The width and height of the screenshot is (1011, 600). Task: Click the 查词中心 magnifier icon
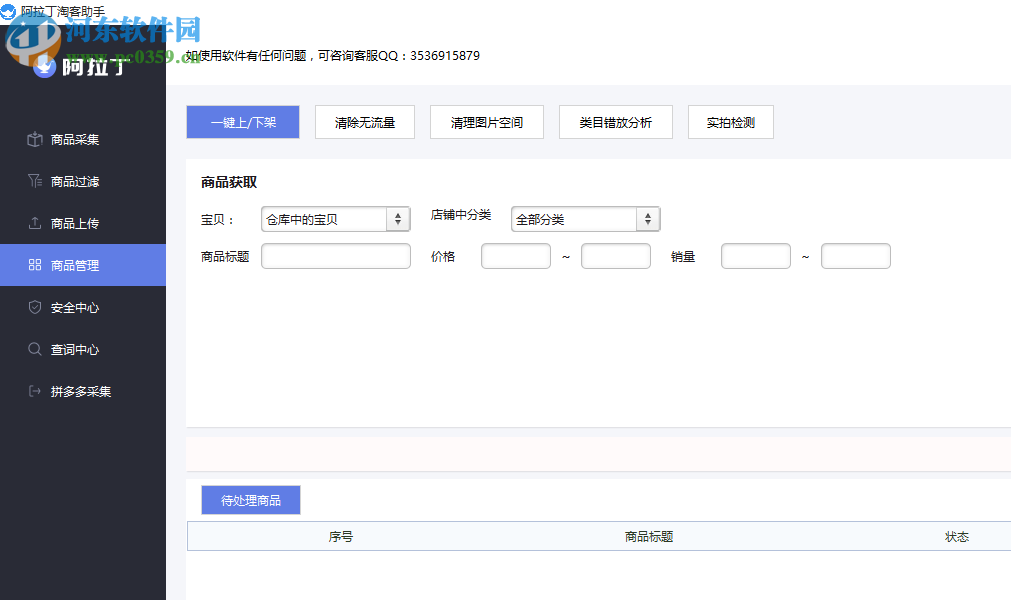coord(36,349)
